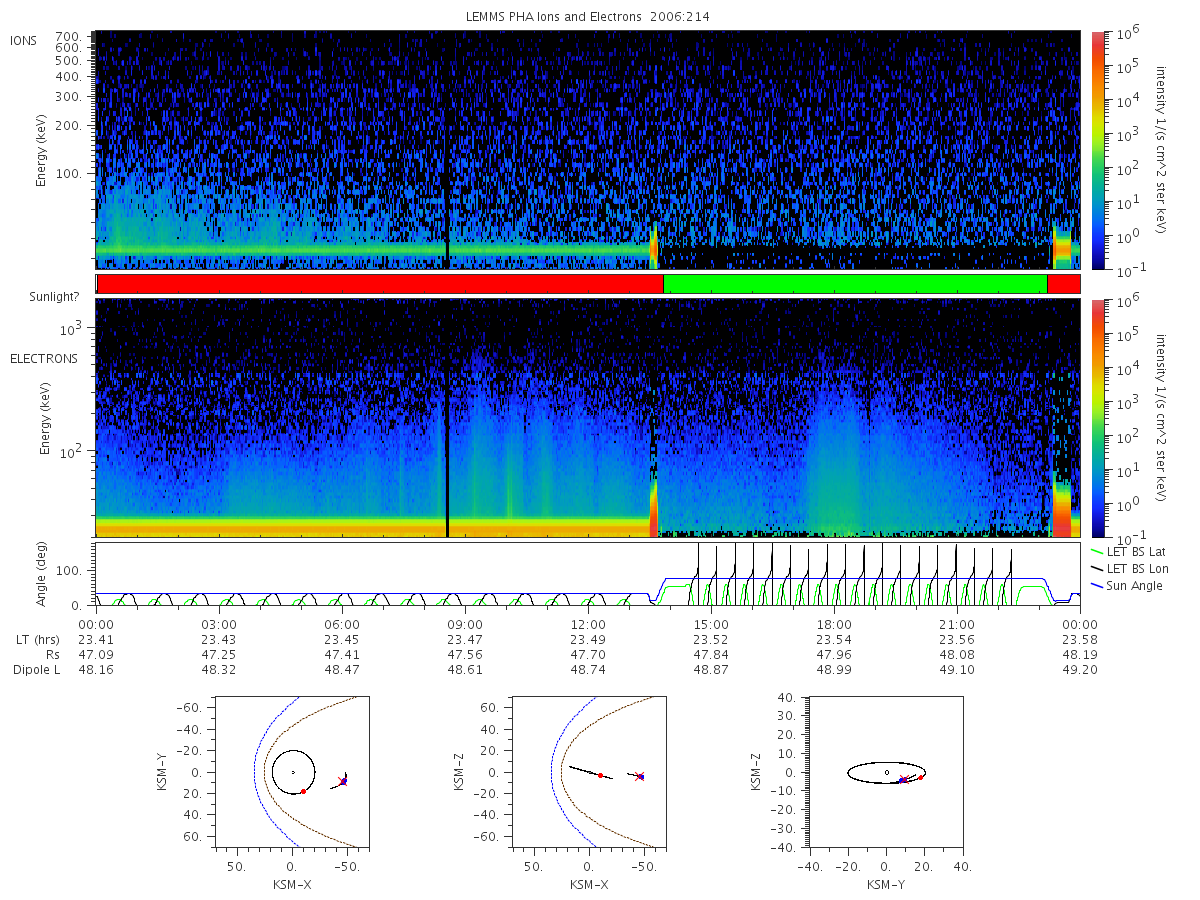Viewport: 1200px width, 900px height.
Task: Click the electrons energy spectrogram panel
Action: (x=588, y=418)
